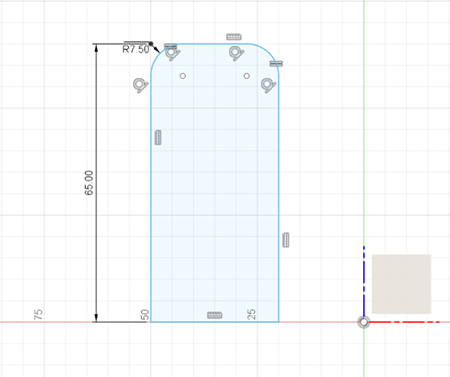
Task: Select the tangent icon inside the right edge
Action: pos(268,85)
